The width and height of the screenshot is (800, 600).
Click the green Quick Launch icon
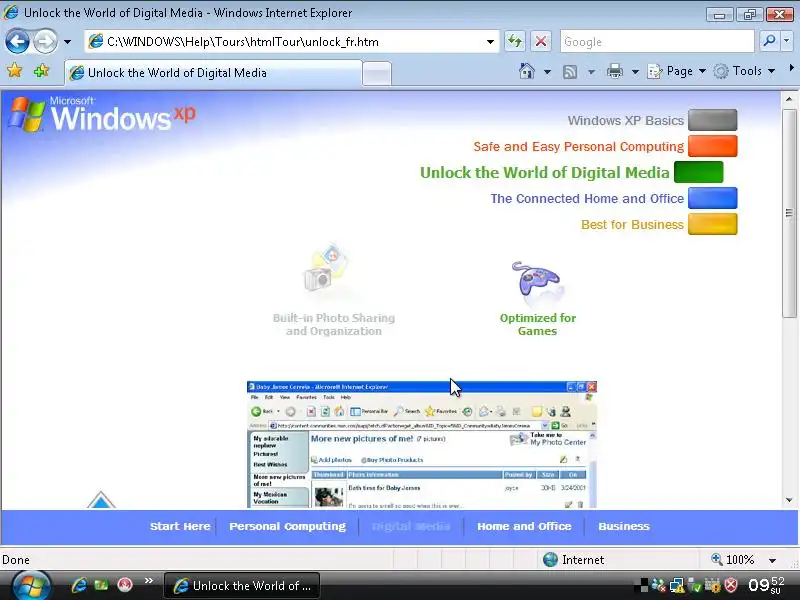coord(101,585)
